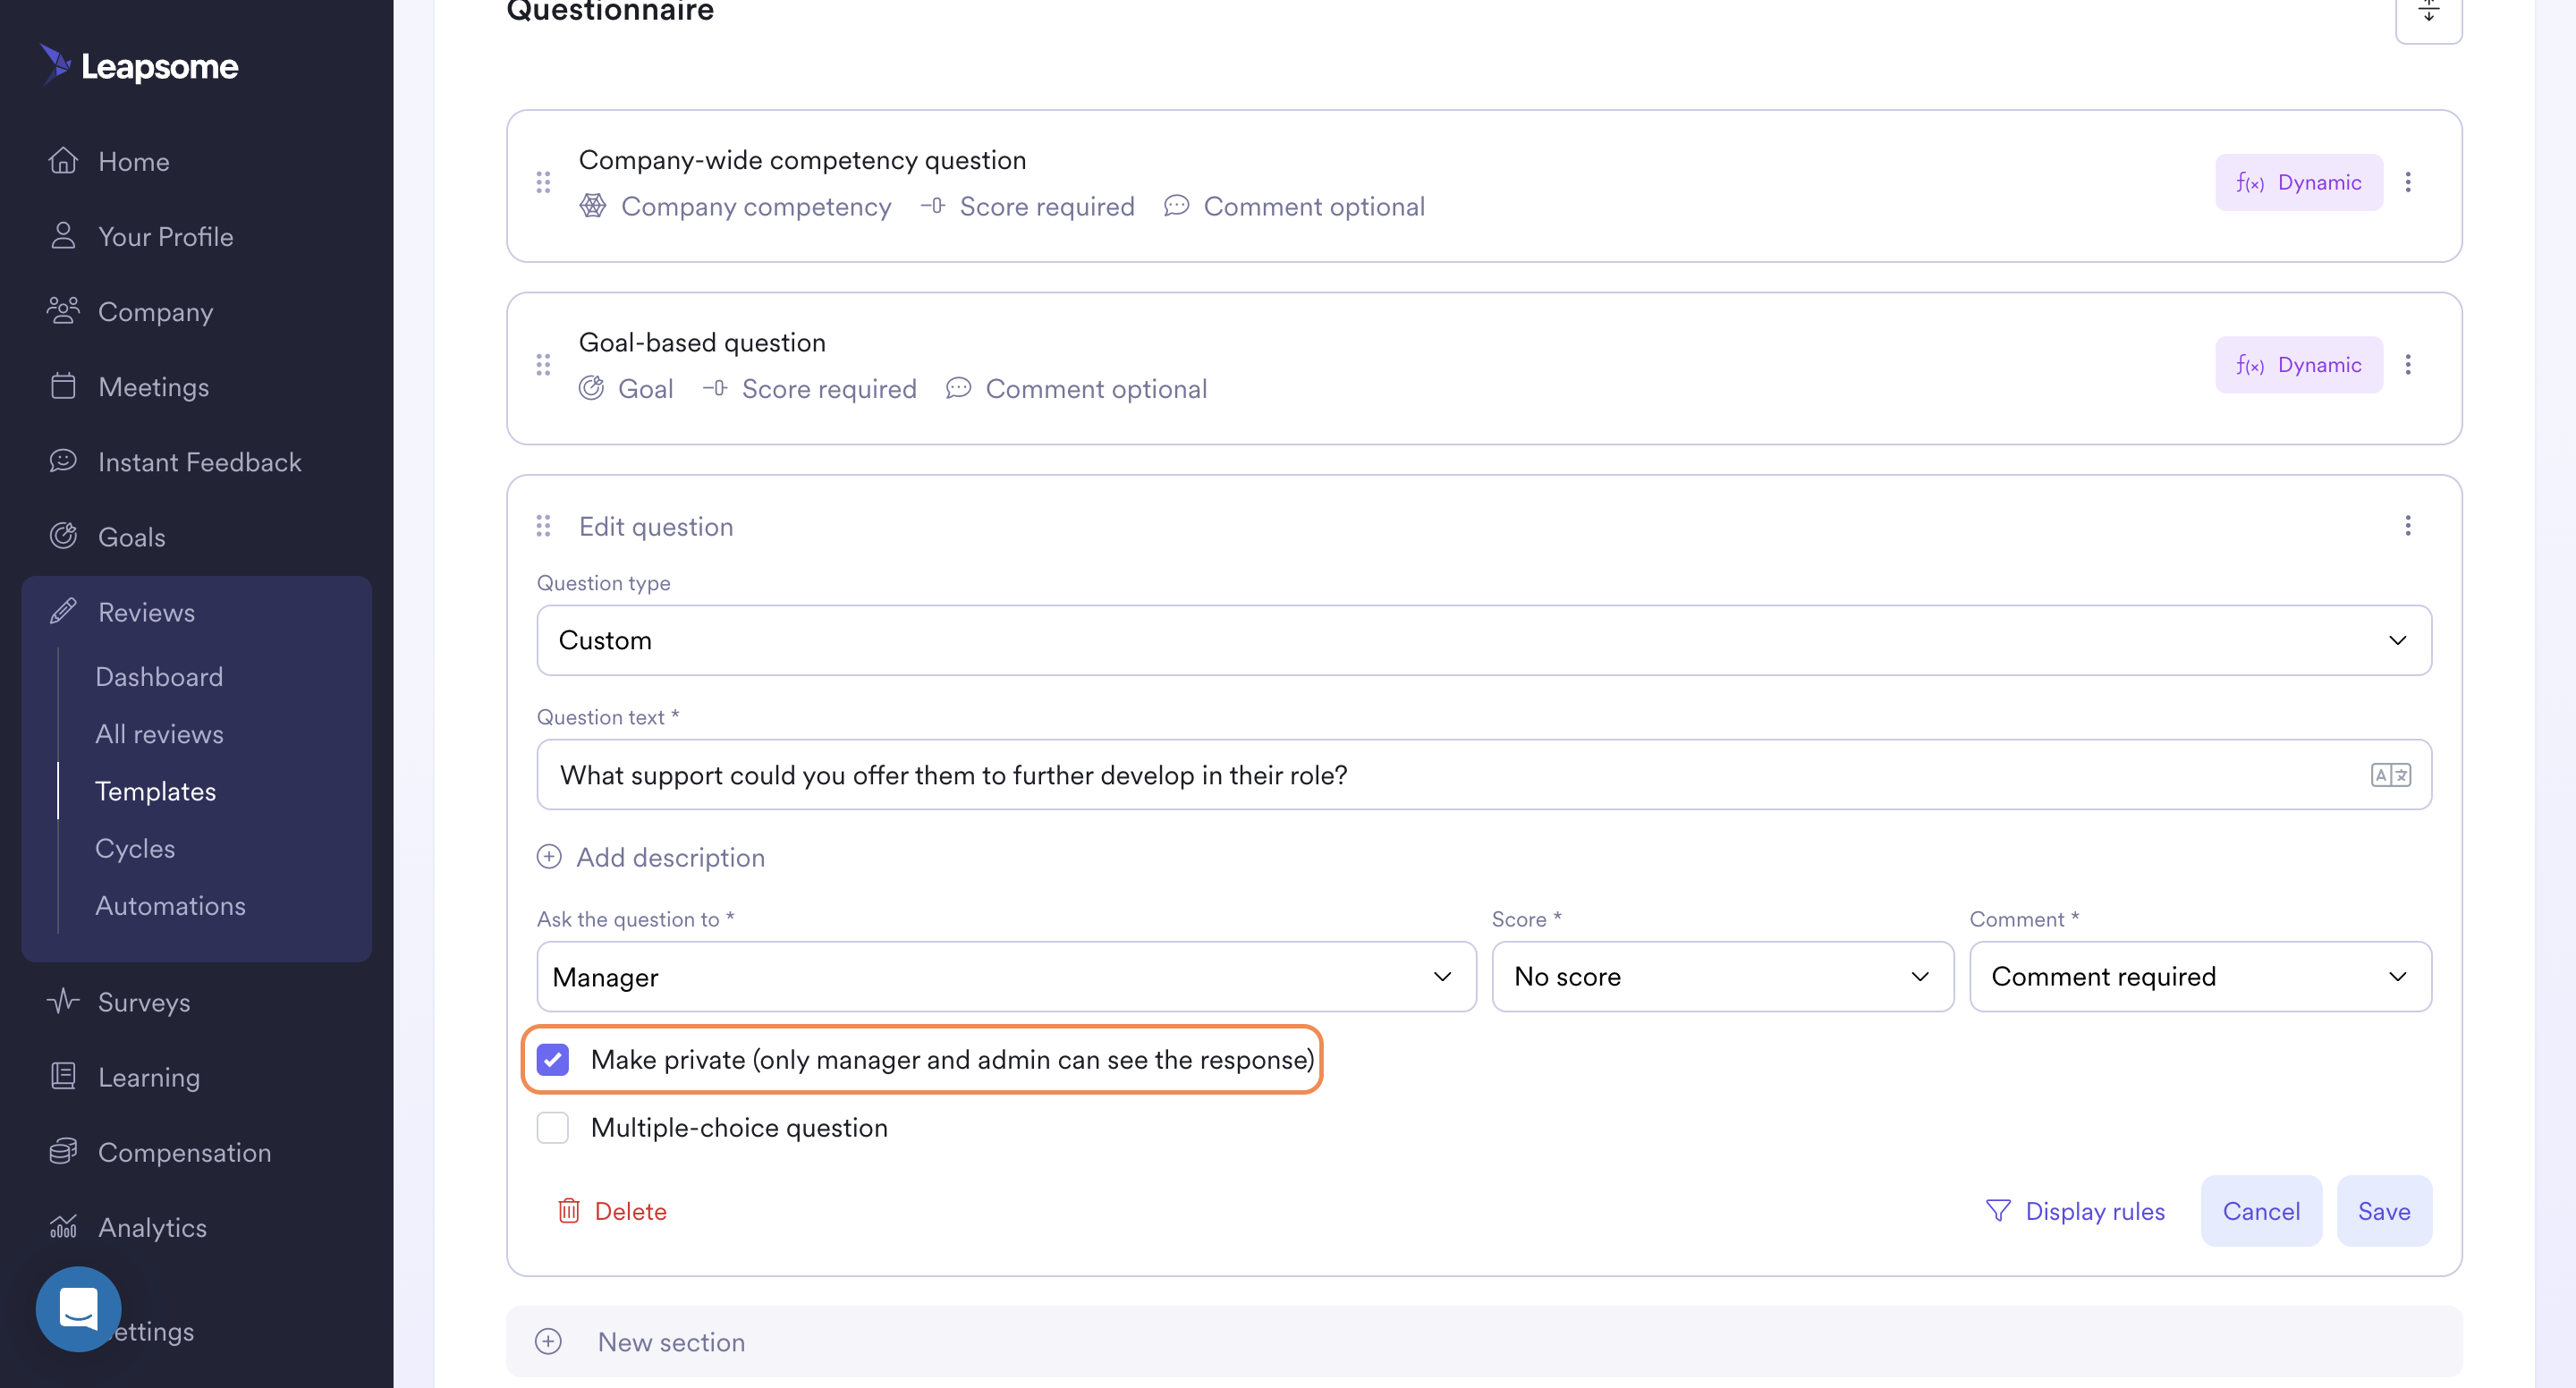This screenshot has height=1388, width=2576.
Task: Click into the Question text input field
Action: click(x=1484, y=775)
